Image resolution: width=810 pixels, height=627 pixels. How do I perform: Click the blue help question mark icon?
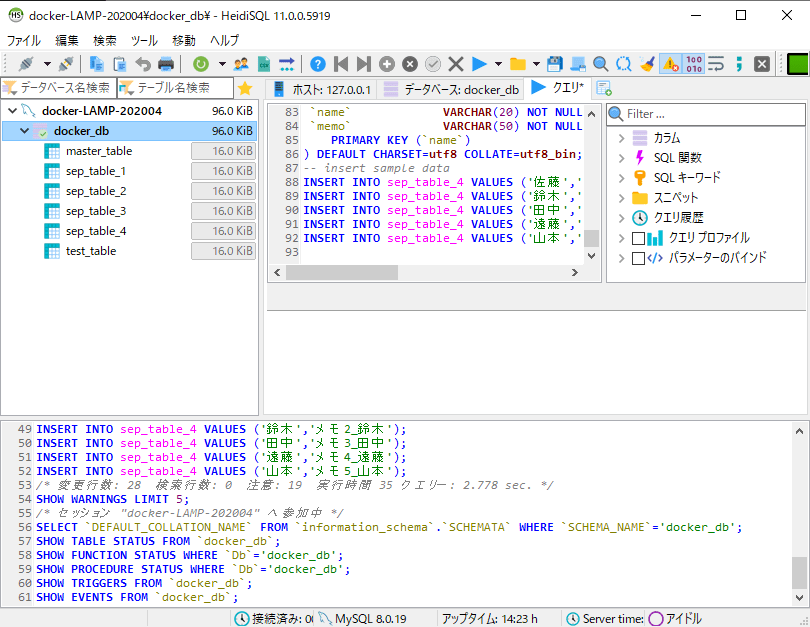tap(318, 64)
